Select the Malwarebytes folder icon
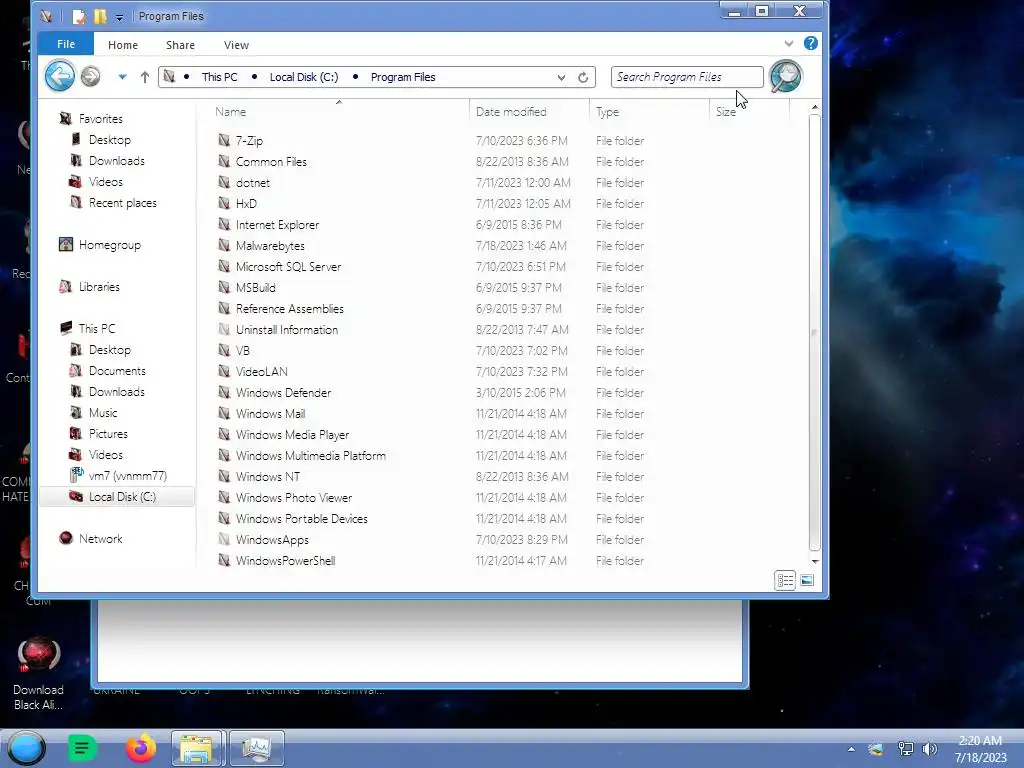Viewport: 1024px width, 768px height. pyautogui.click(x=224, y=245)
